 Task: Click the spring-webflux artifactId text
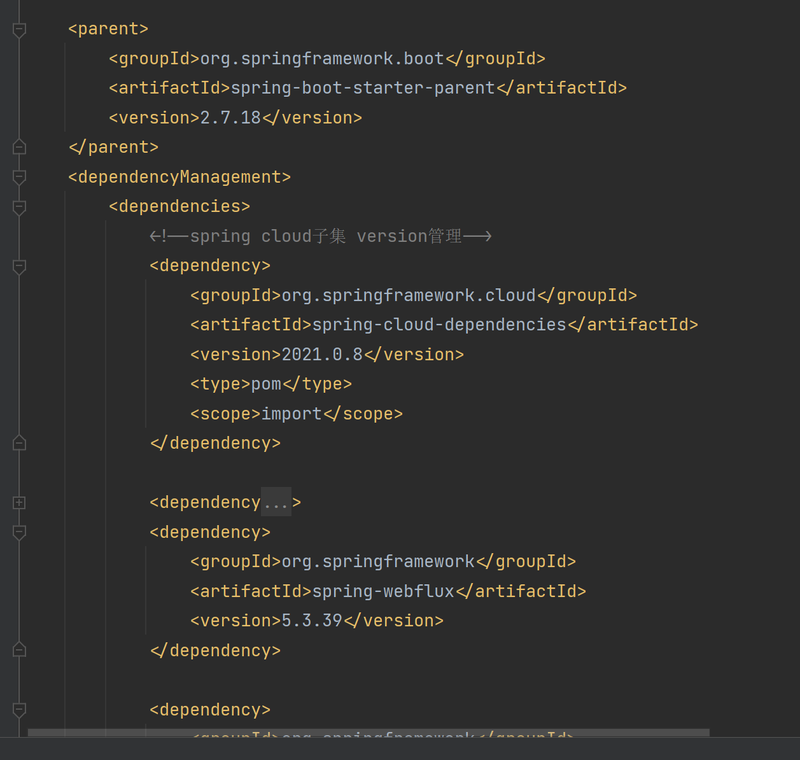point(383,591)
